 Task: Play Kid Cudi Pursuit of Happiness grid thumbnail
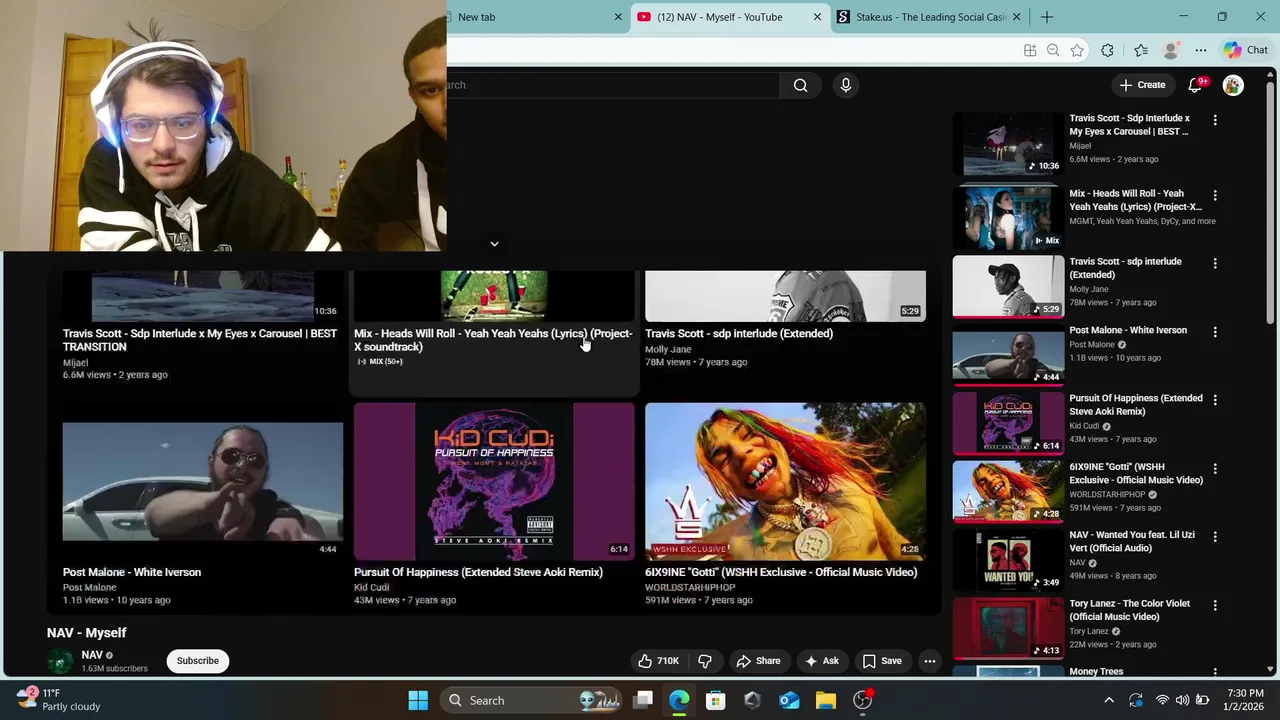pos(494,482)
